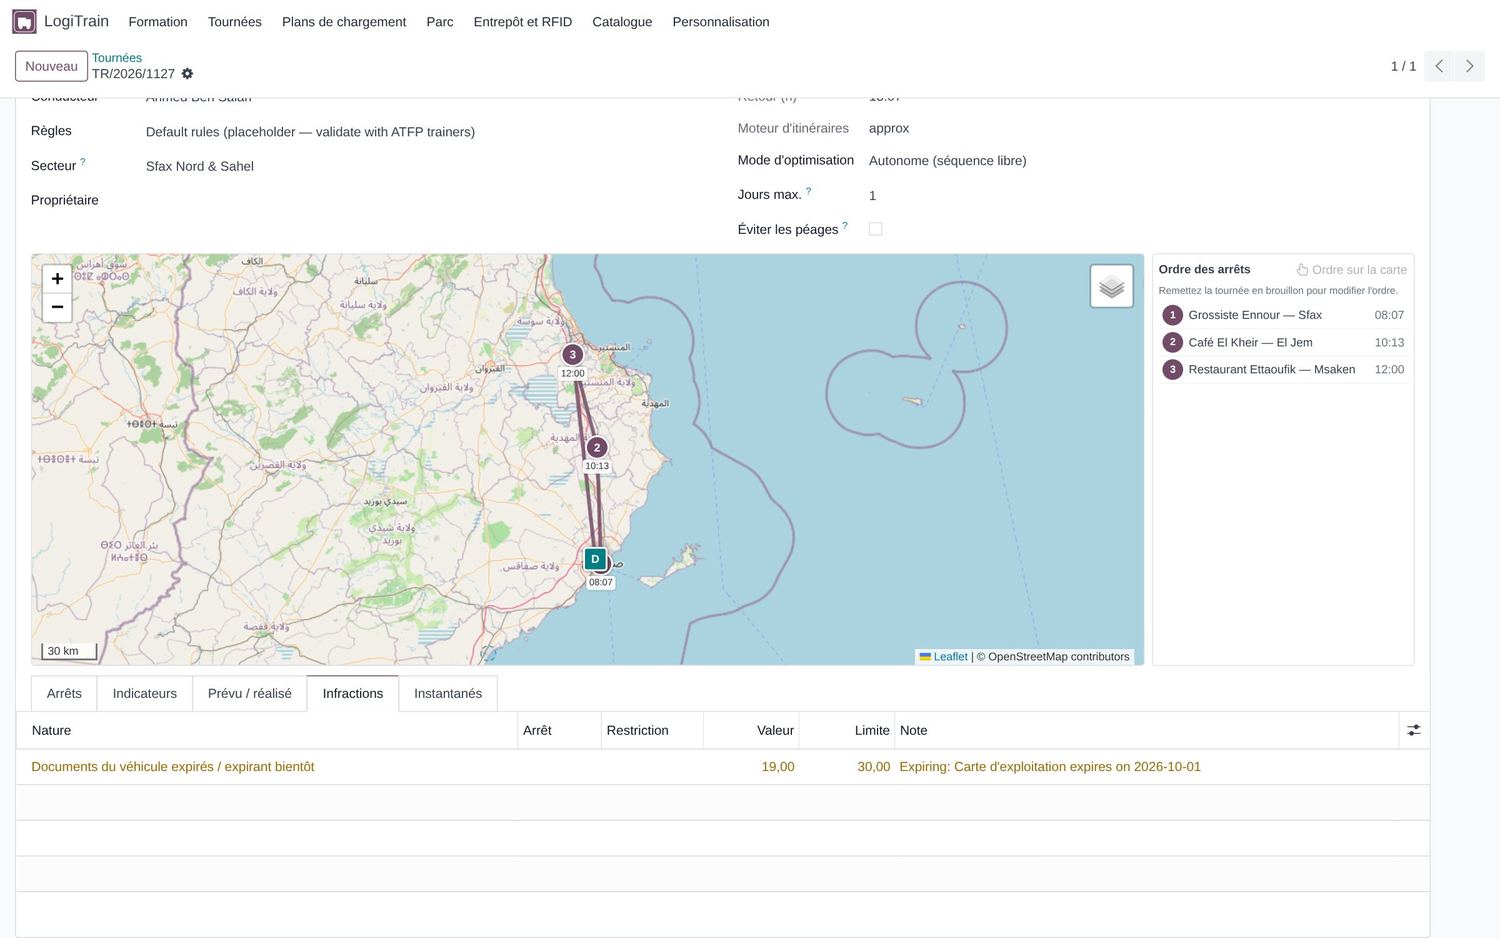Click the Ordre sur la carte button
This screenshot has height=938, width=1500.
click(x=1352, y=270)
